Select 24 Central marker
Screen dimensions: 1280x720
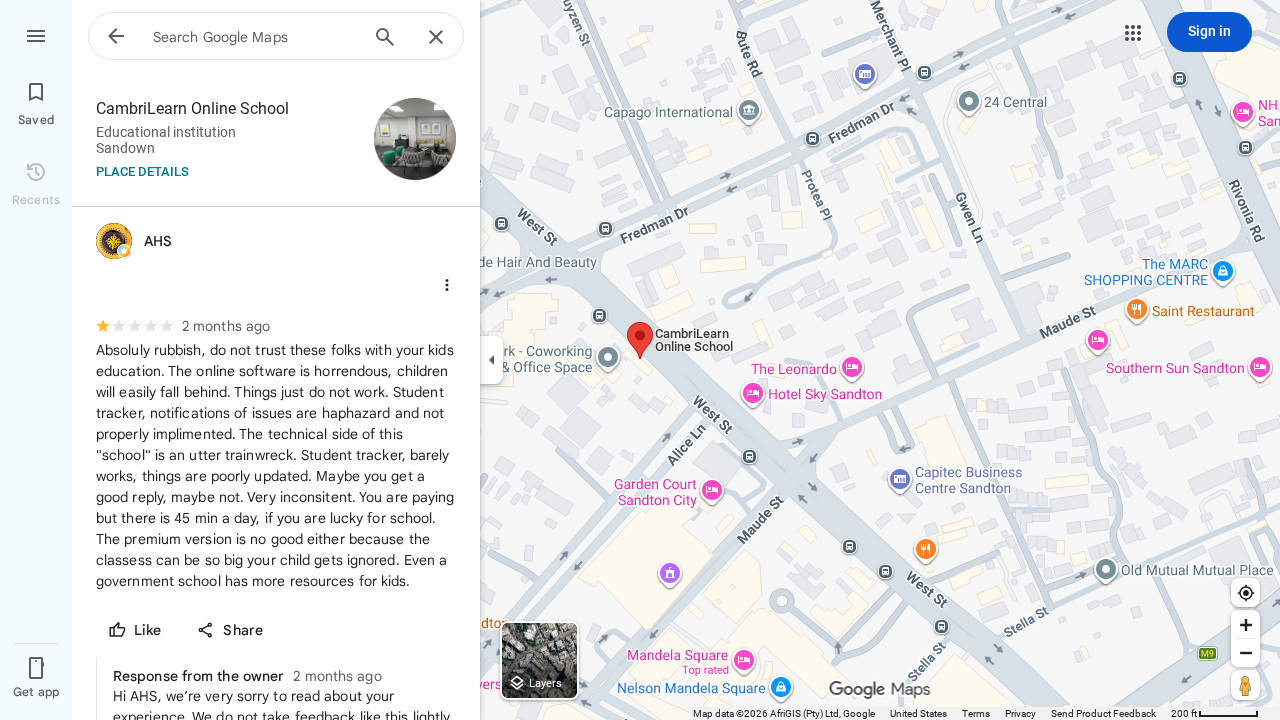click(968, 101)
